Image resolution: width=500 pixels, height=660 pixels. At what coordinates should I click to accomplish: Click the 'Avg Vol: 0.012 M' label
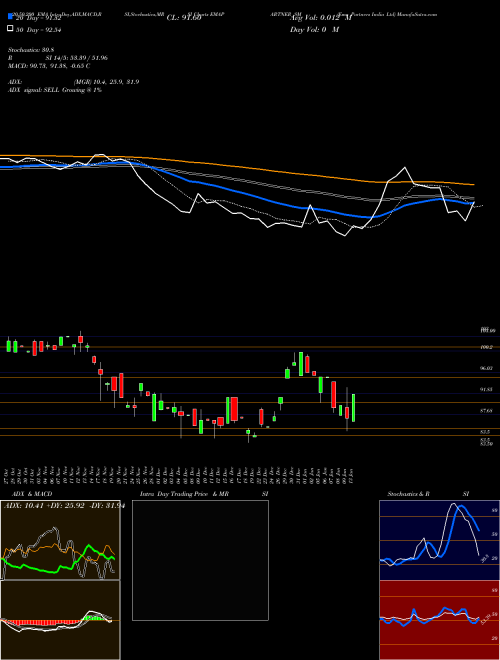tap(320, 18)
